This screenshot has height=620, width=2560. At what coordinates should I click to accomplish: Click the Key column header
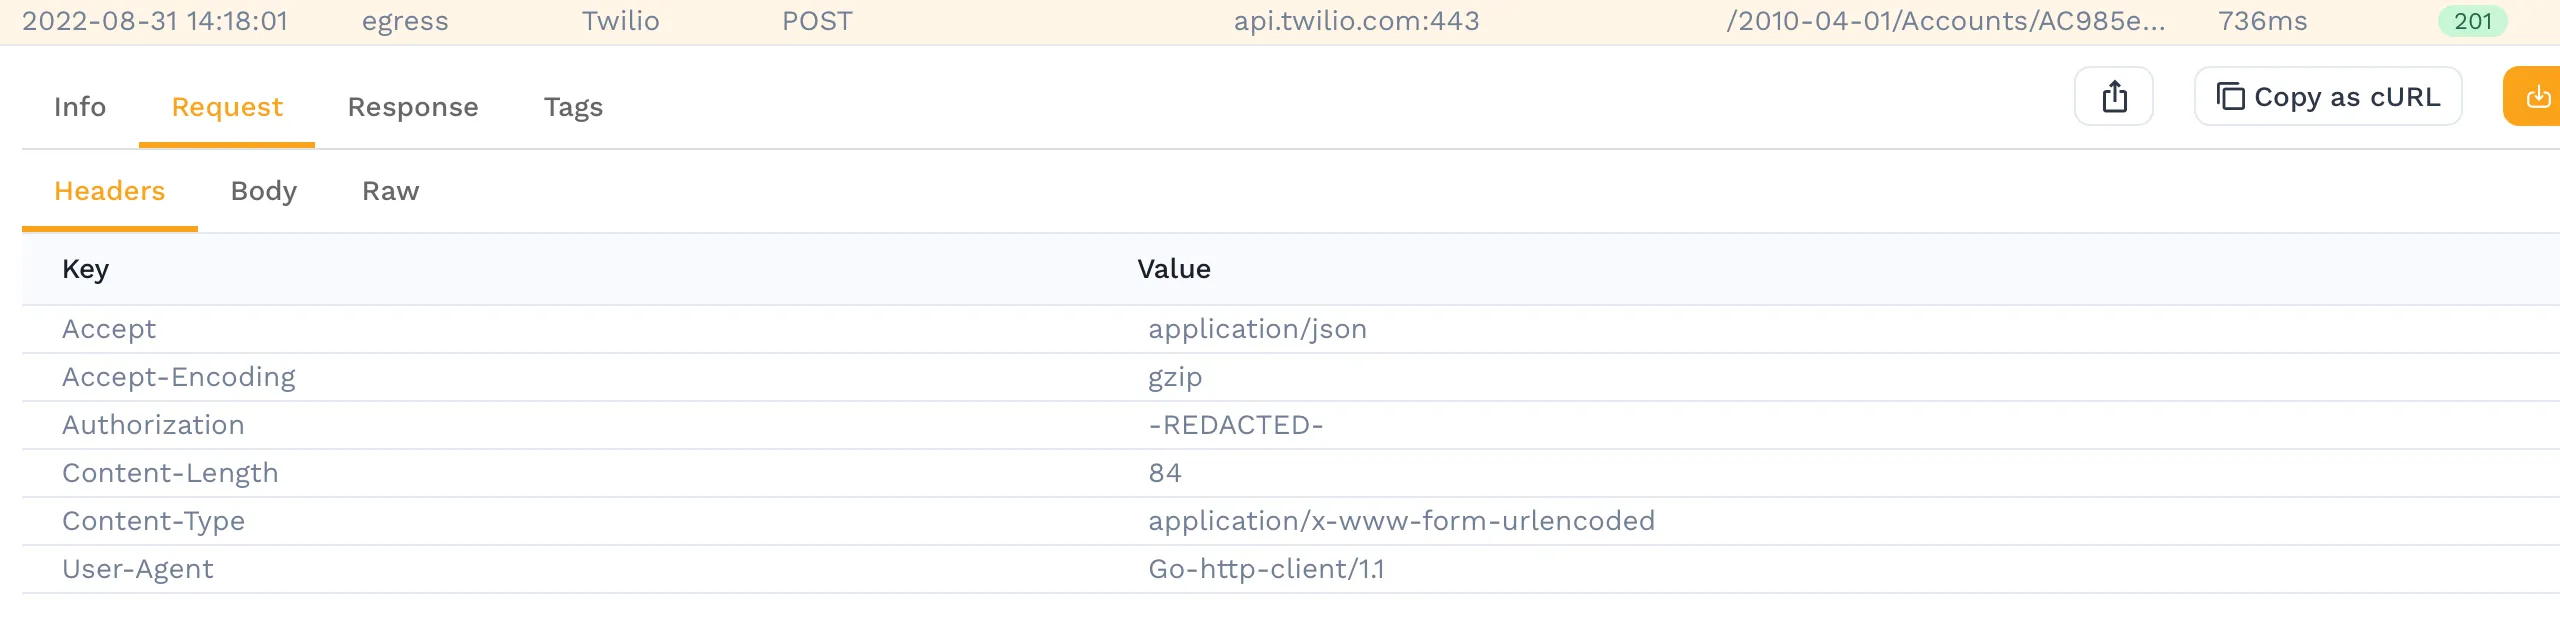(x=86, y=269)
